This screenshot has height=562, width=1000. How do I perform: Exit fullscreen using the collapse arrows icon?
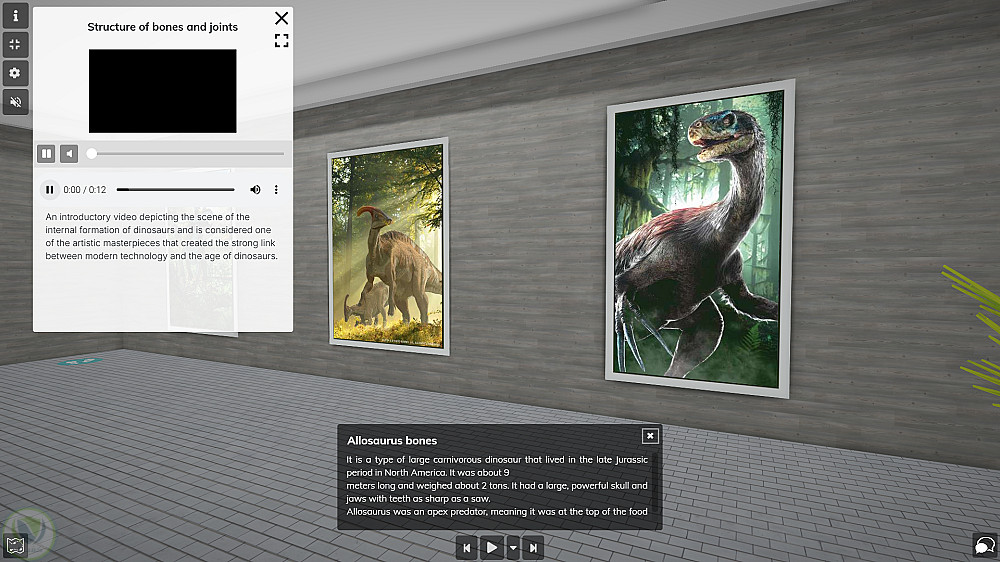click(15, 44)
